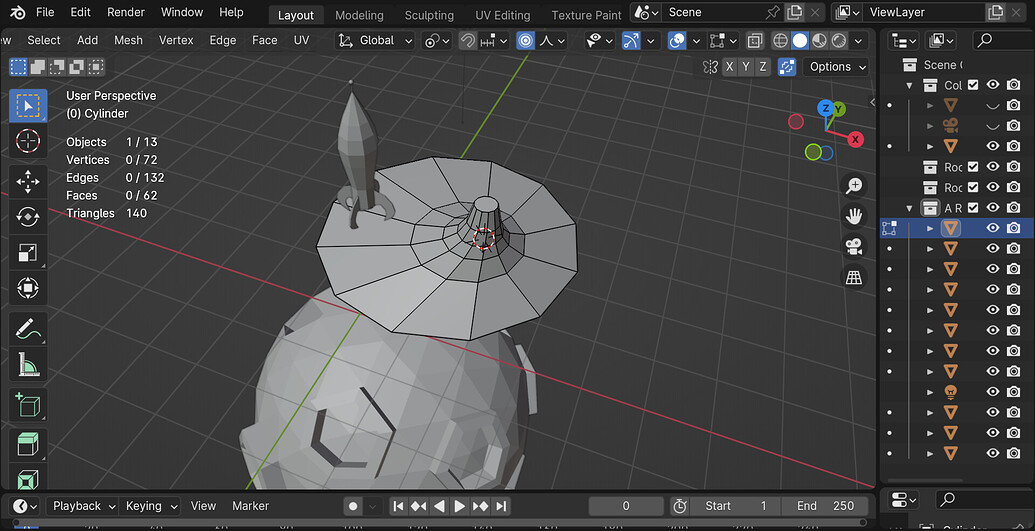Screen dimensions: 1035x531
Task: Switch to orthographic grid view icon
Action: pyautogui.click(x=854, y=277)
